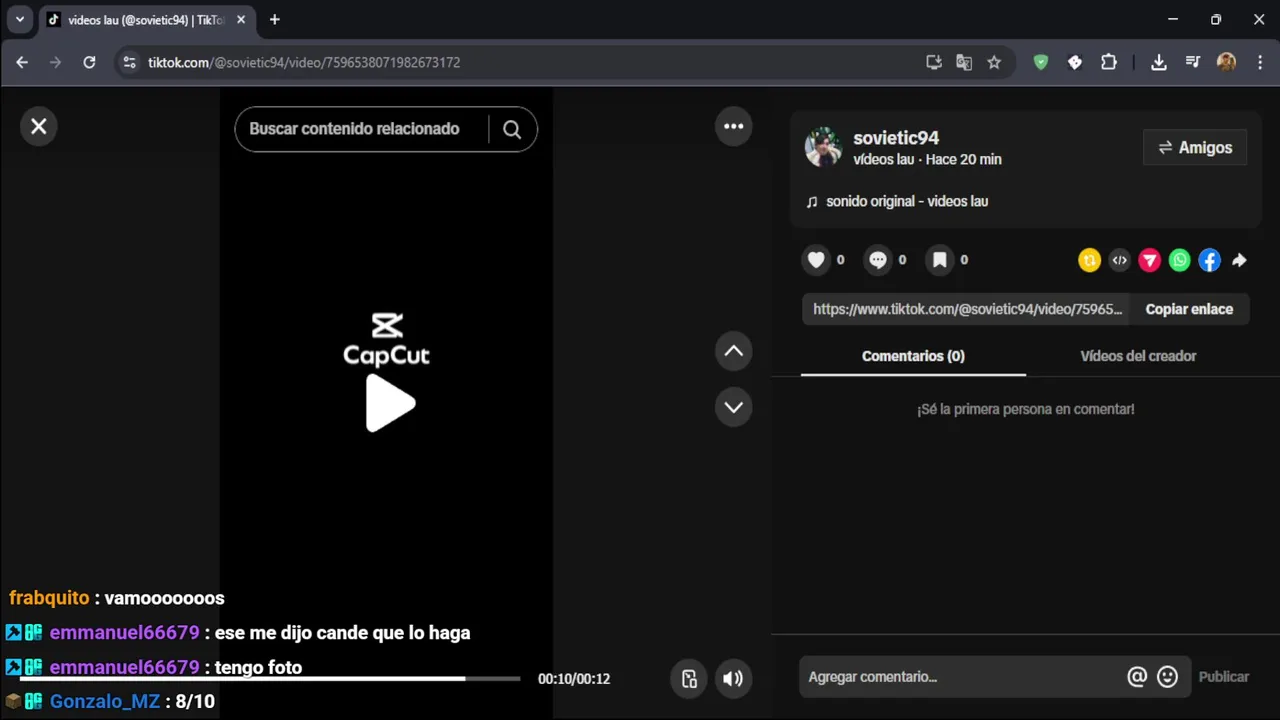
Task: Click the embed code icon
Action: coord(1119,260)
